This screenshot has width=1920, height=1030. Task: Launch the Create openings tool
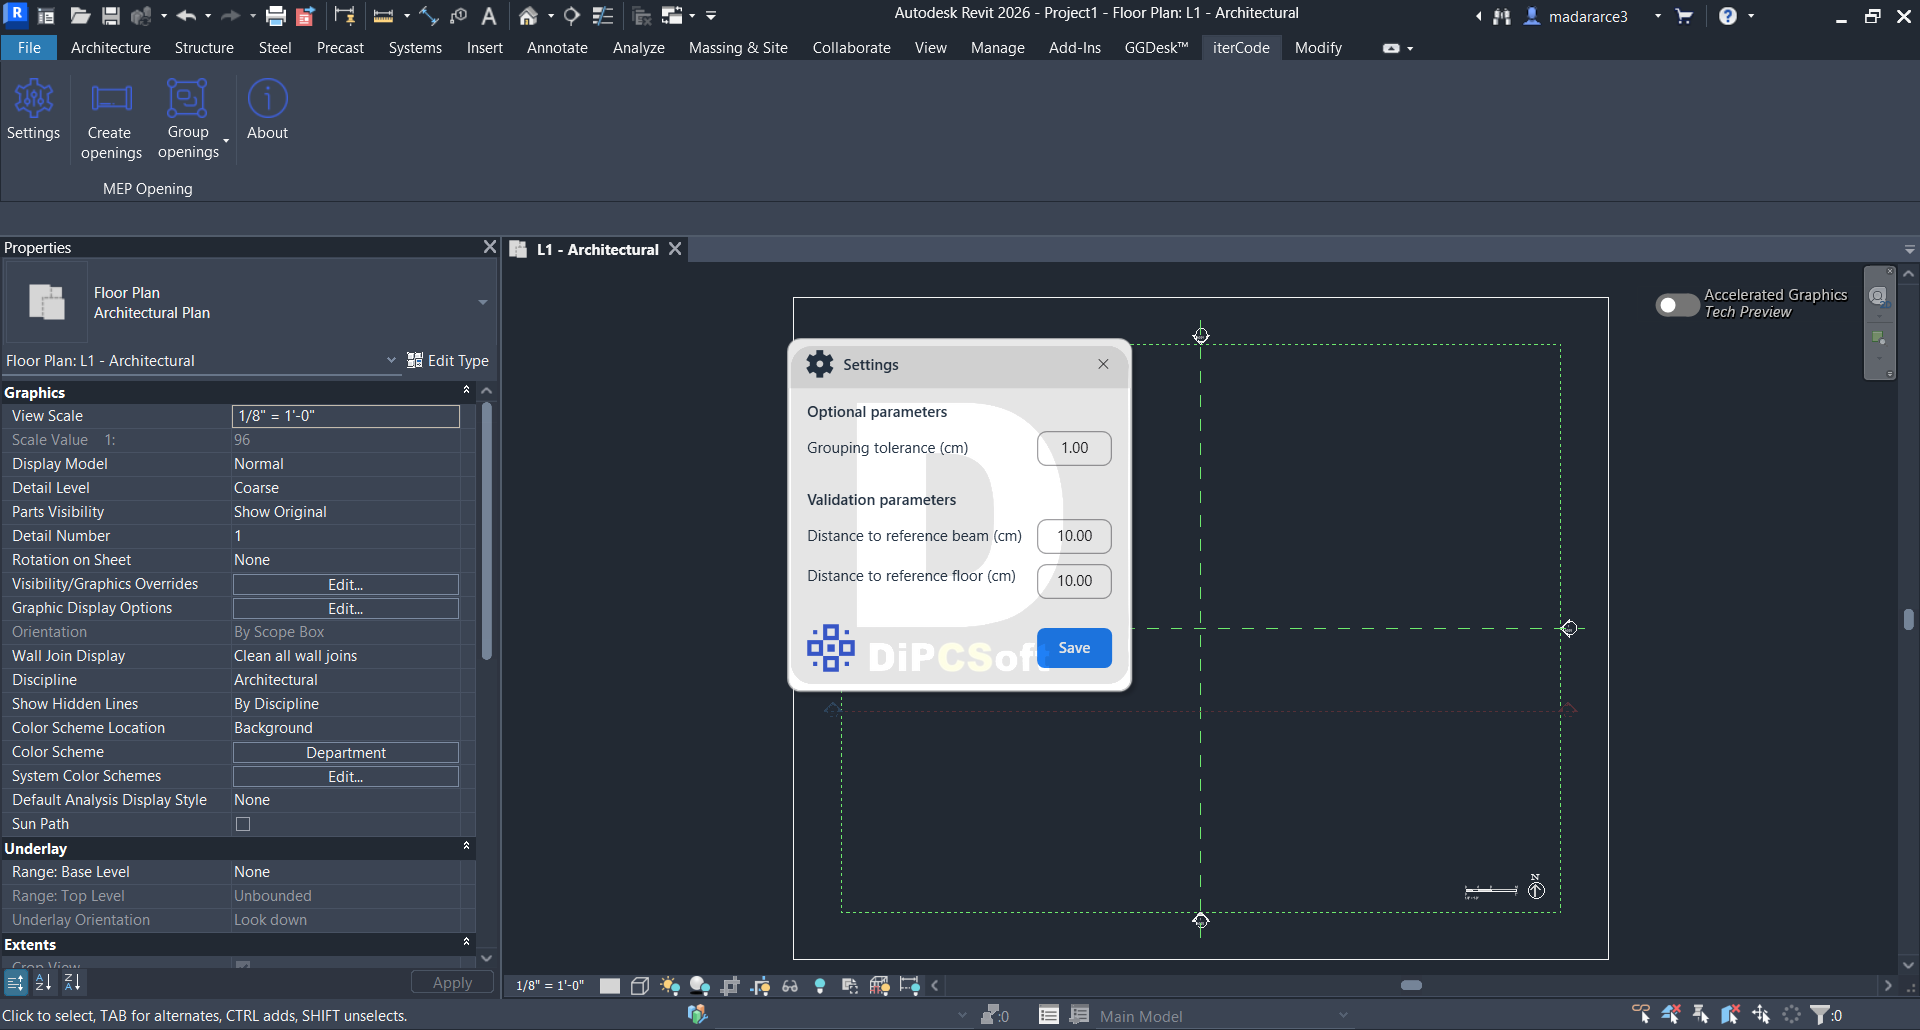(x=111, y=120)
